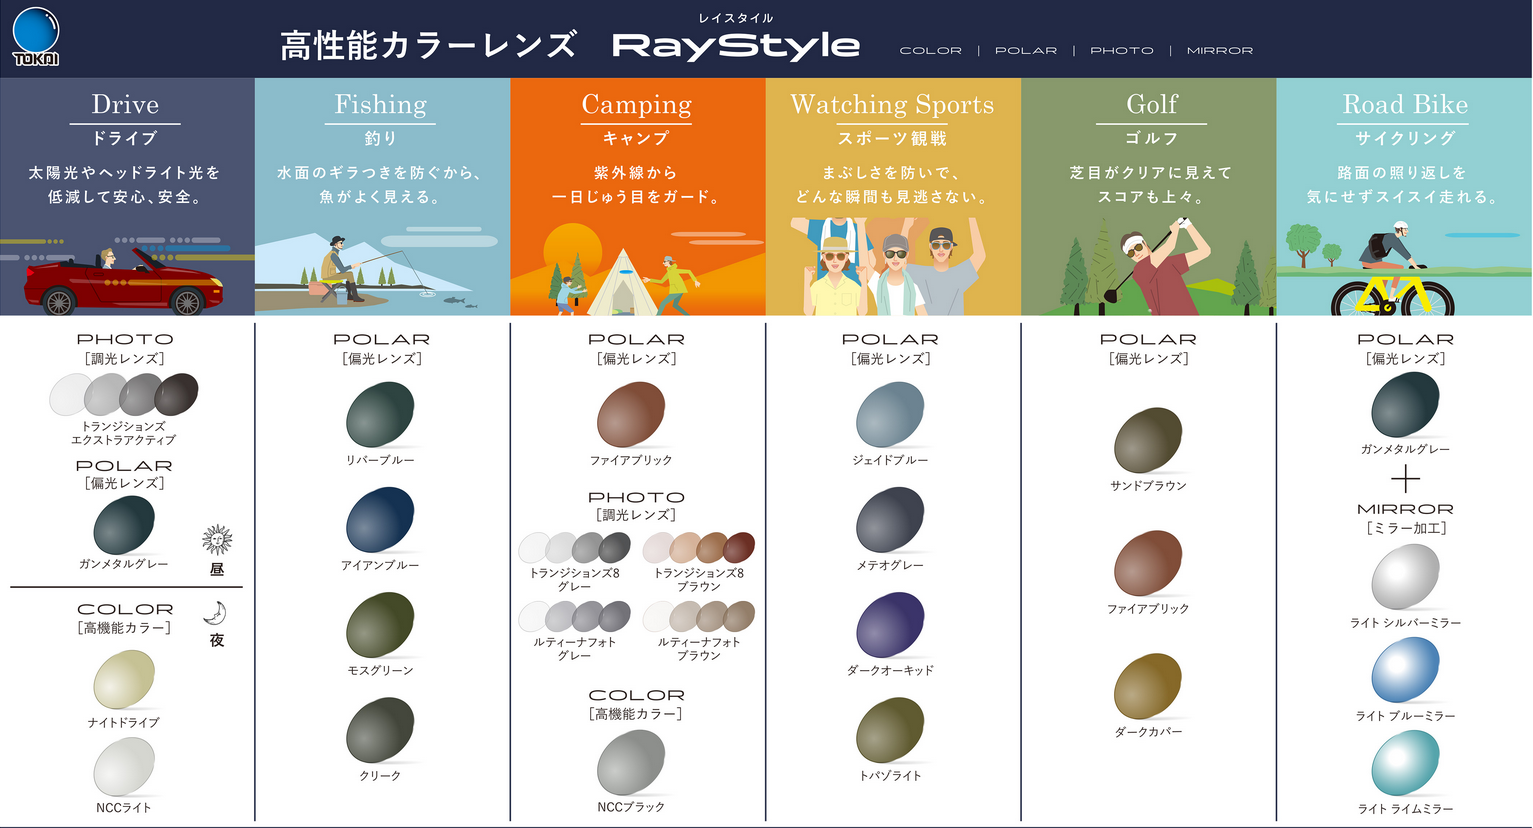Screen dimensions: 1533x828
Task: Select the トランジションズ エクストラアクティブ lens set
Action: point(124,395)
